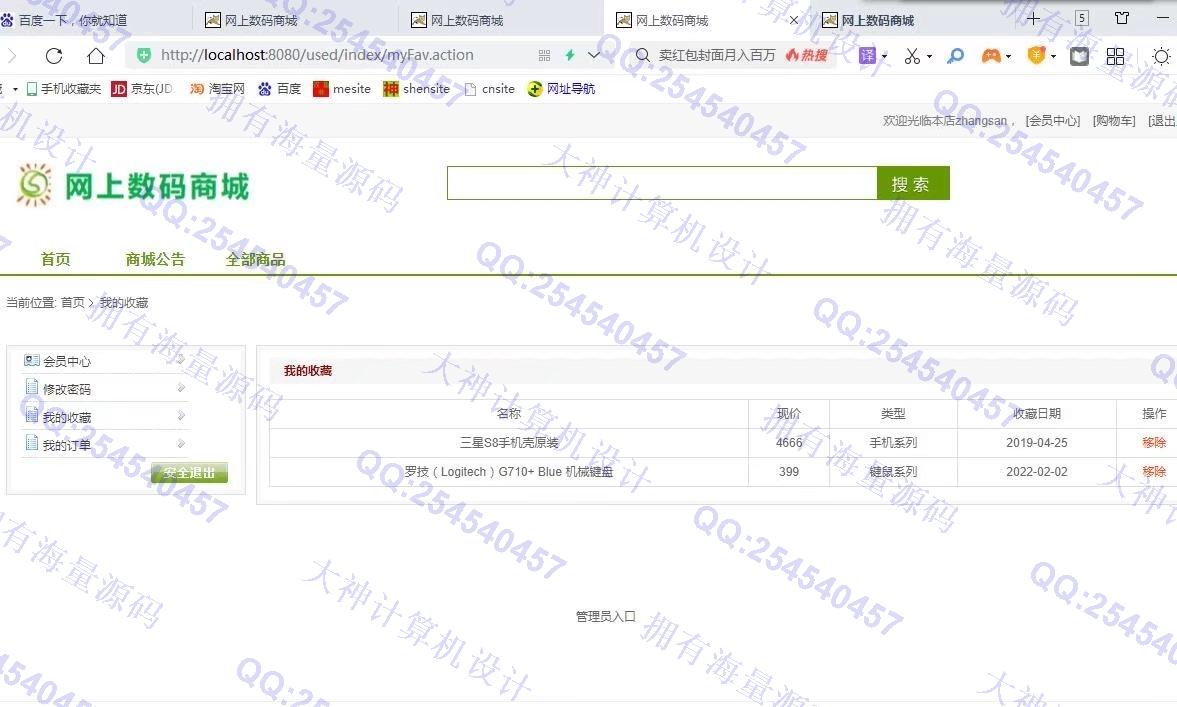This screenshot has height=707, width=1177.
Task: Switch to the first 网上数码商城 tab
Action: tap(295, 20)
